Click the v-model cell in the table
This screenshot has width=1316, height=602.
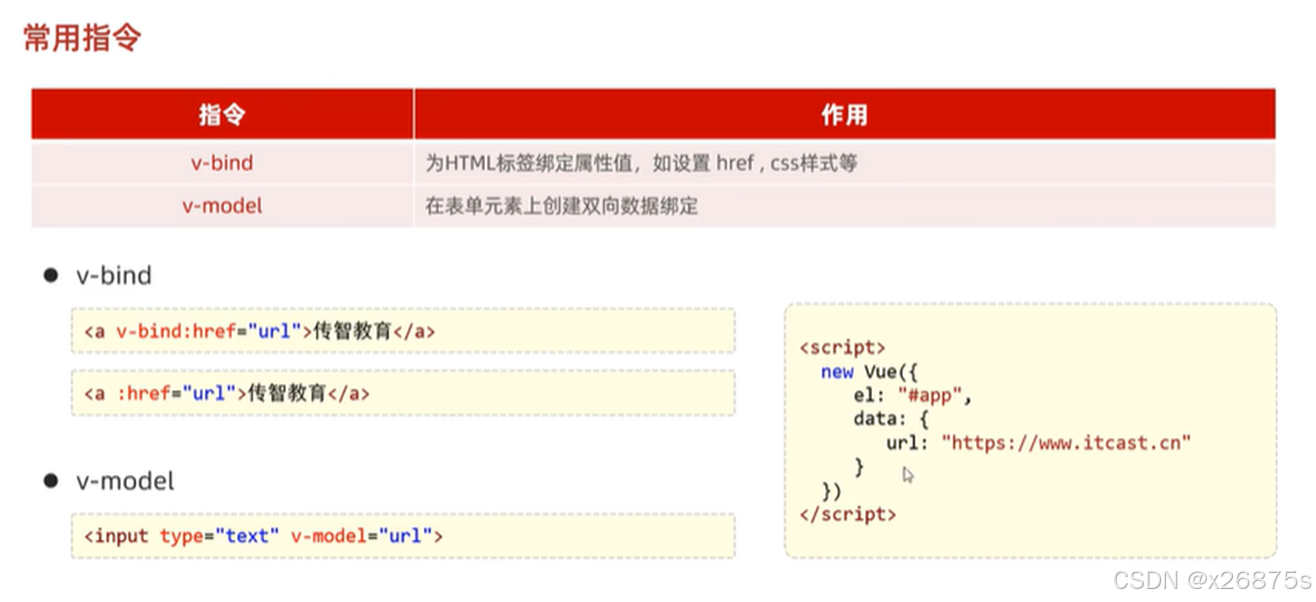[x=222, y=206]
